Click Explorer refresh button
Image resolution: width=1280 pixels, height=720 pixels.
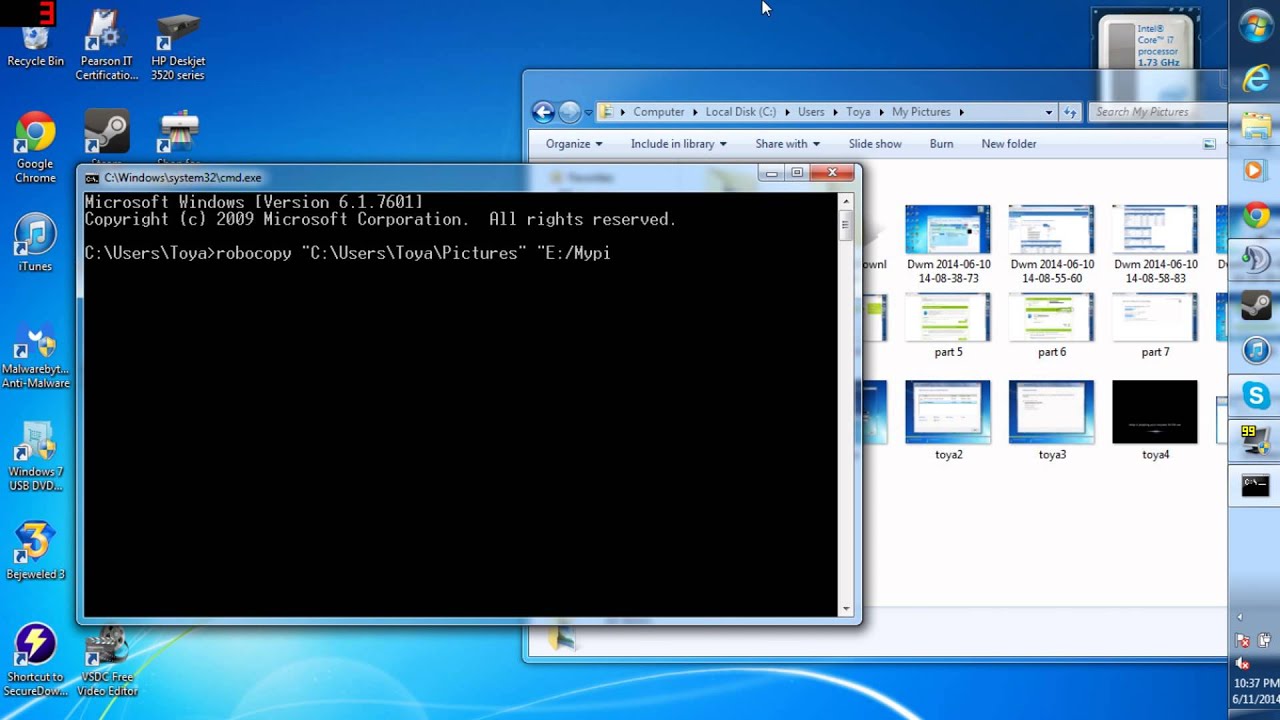1070,112
